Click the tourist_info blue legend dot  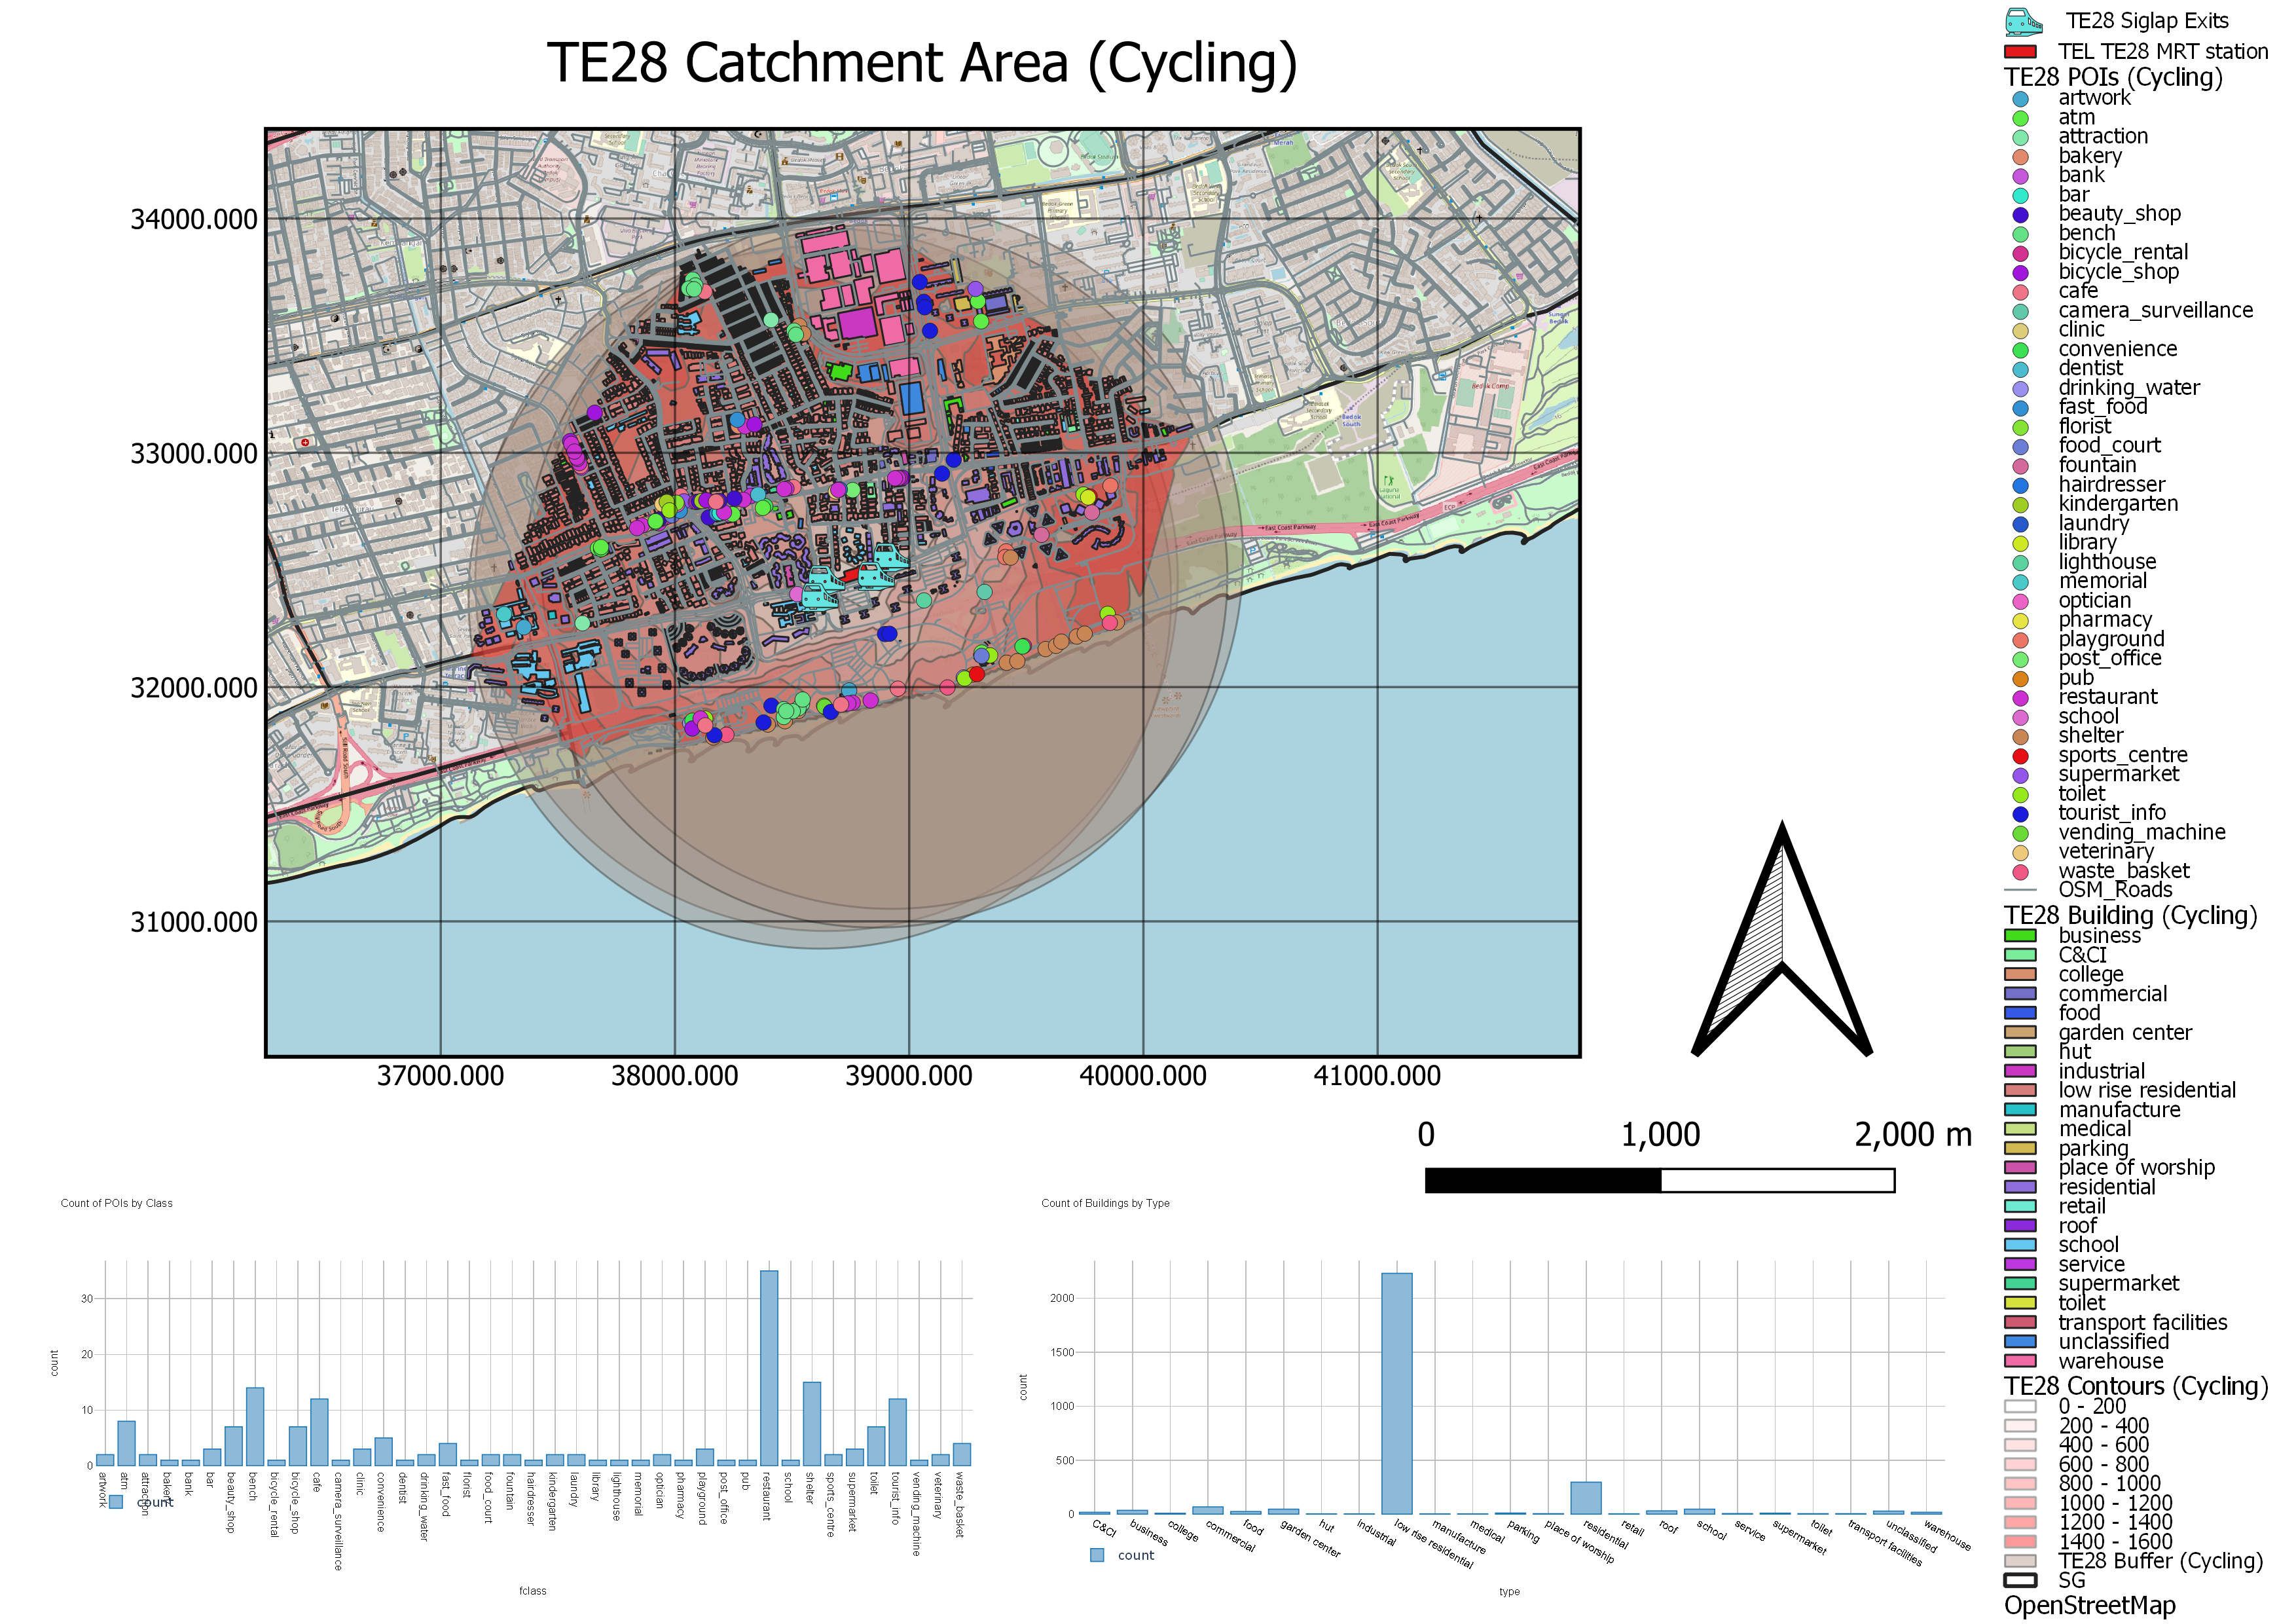2020,814
